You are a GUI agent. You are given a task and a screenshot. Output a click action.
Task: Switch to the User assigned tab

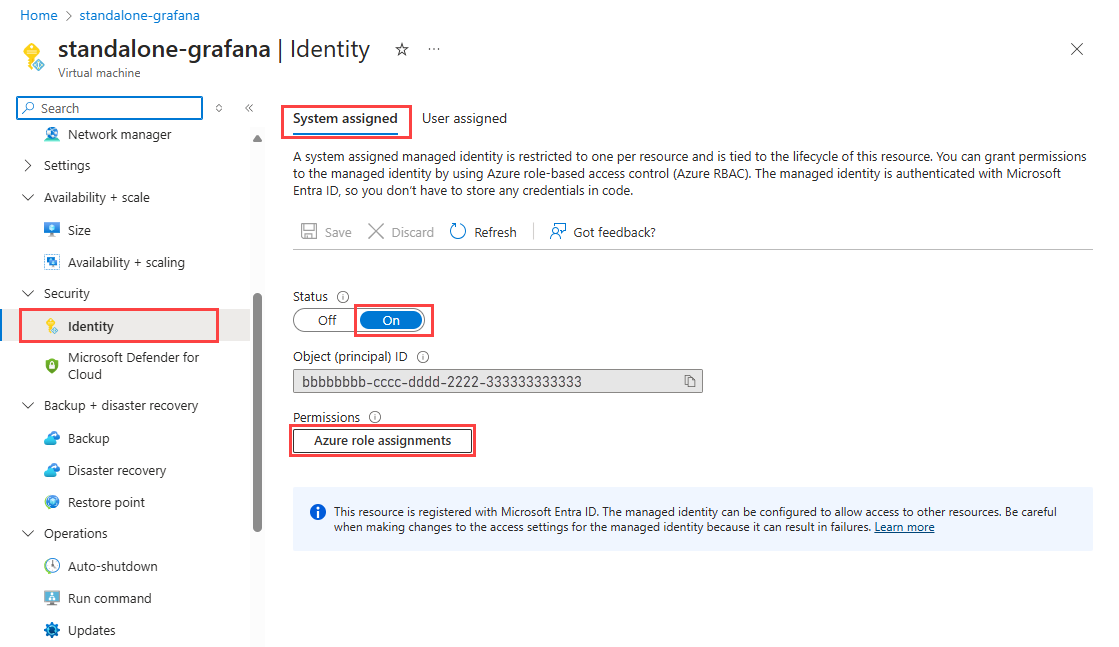[x=464, y=118]
